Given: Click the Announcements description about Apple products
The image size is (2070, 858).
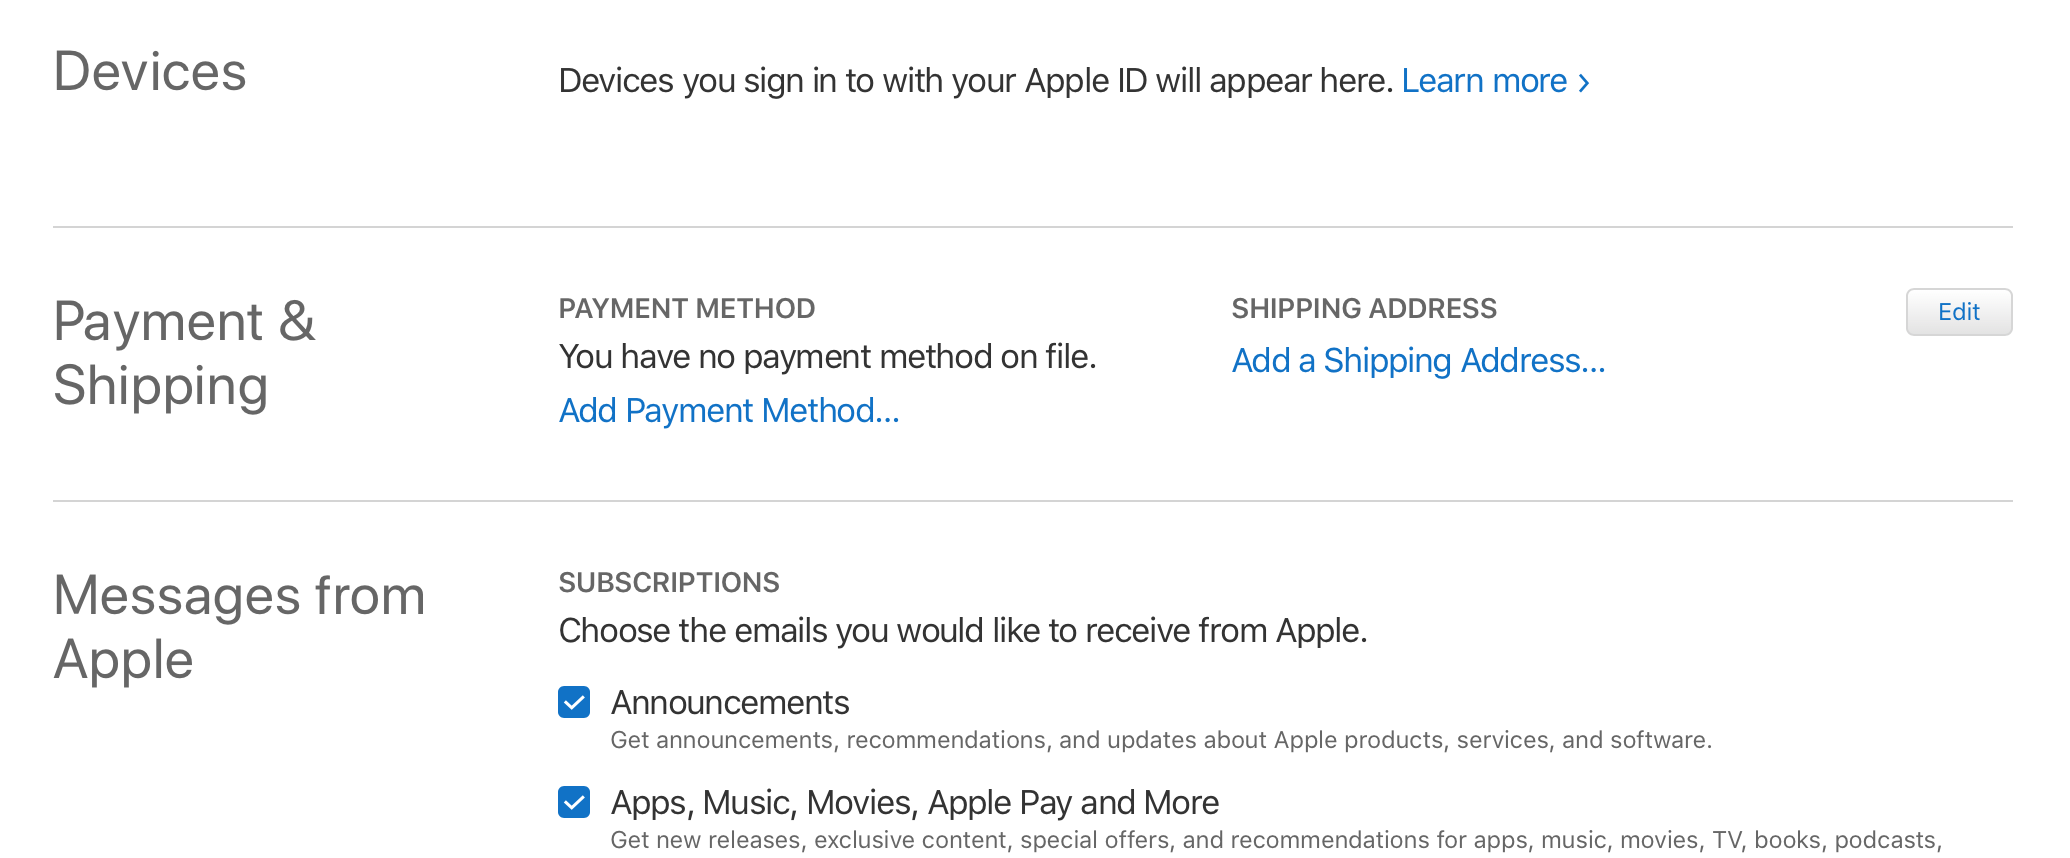Looking at the screenshot, I should click(x=1161, y=740).
